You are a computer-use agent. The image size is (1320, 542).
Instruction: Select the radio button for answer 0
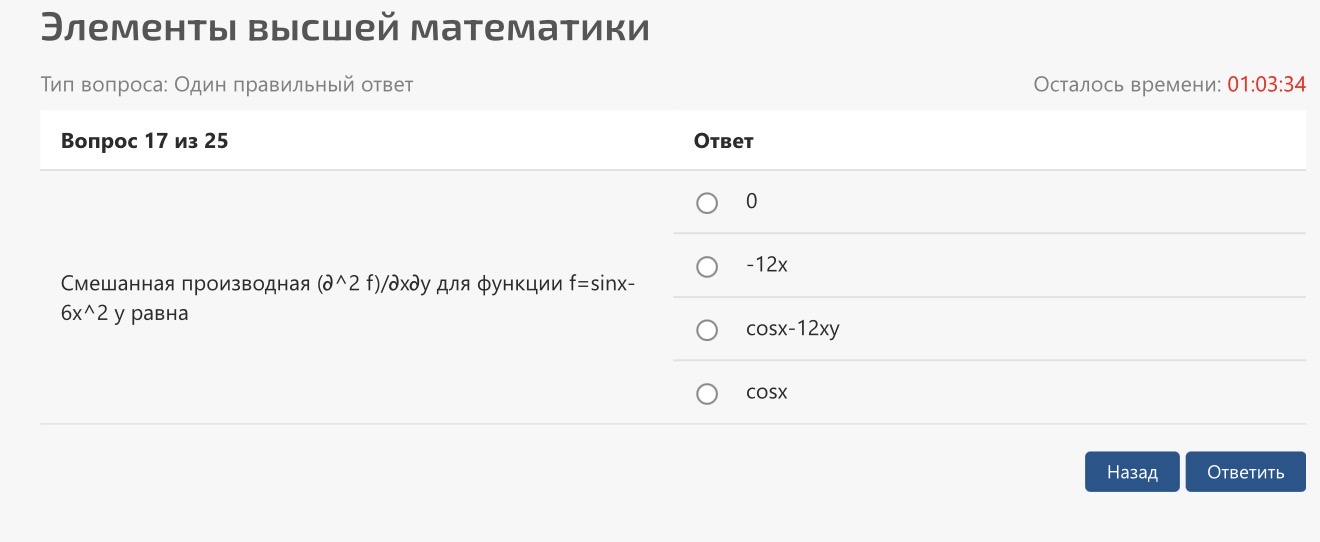click(x=707, y=203)
